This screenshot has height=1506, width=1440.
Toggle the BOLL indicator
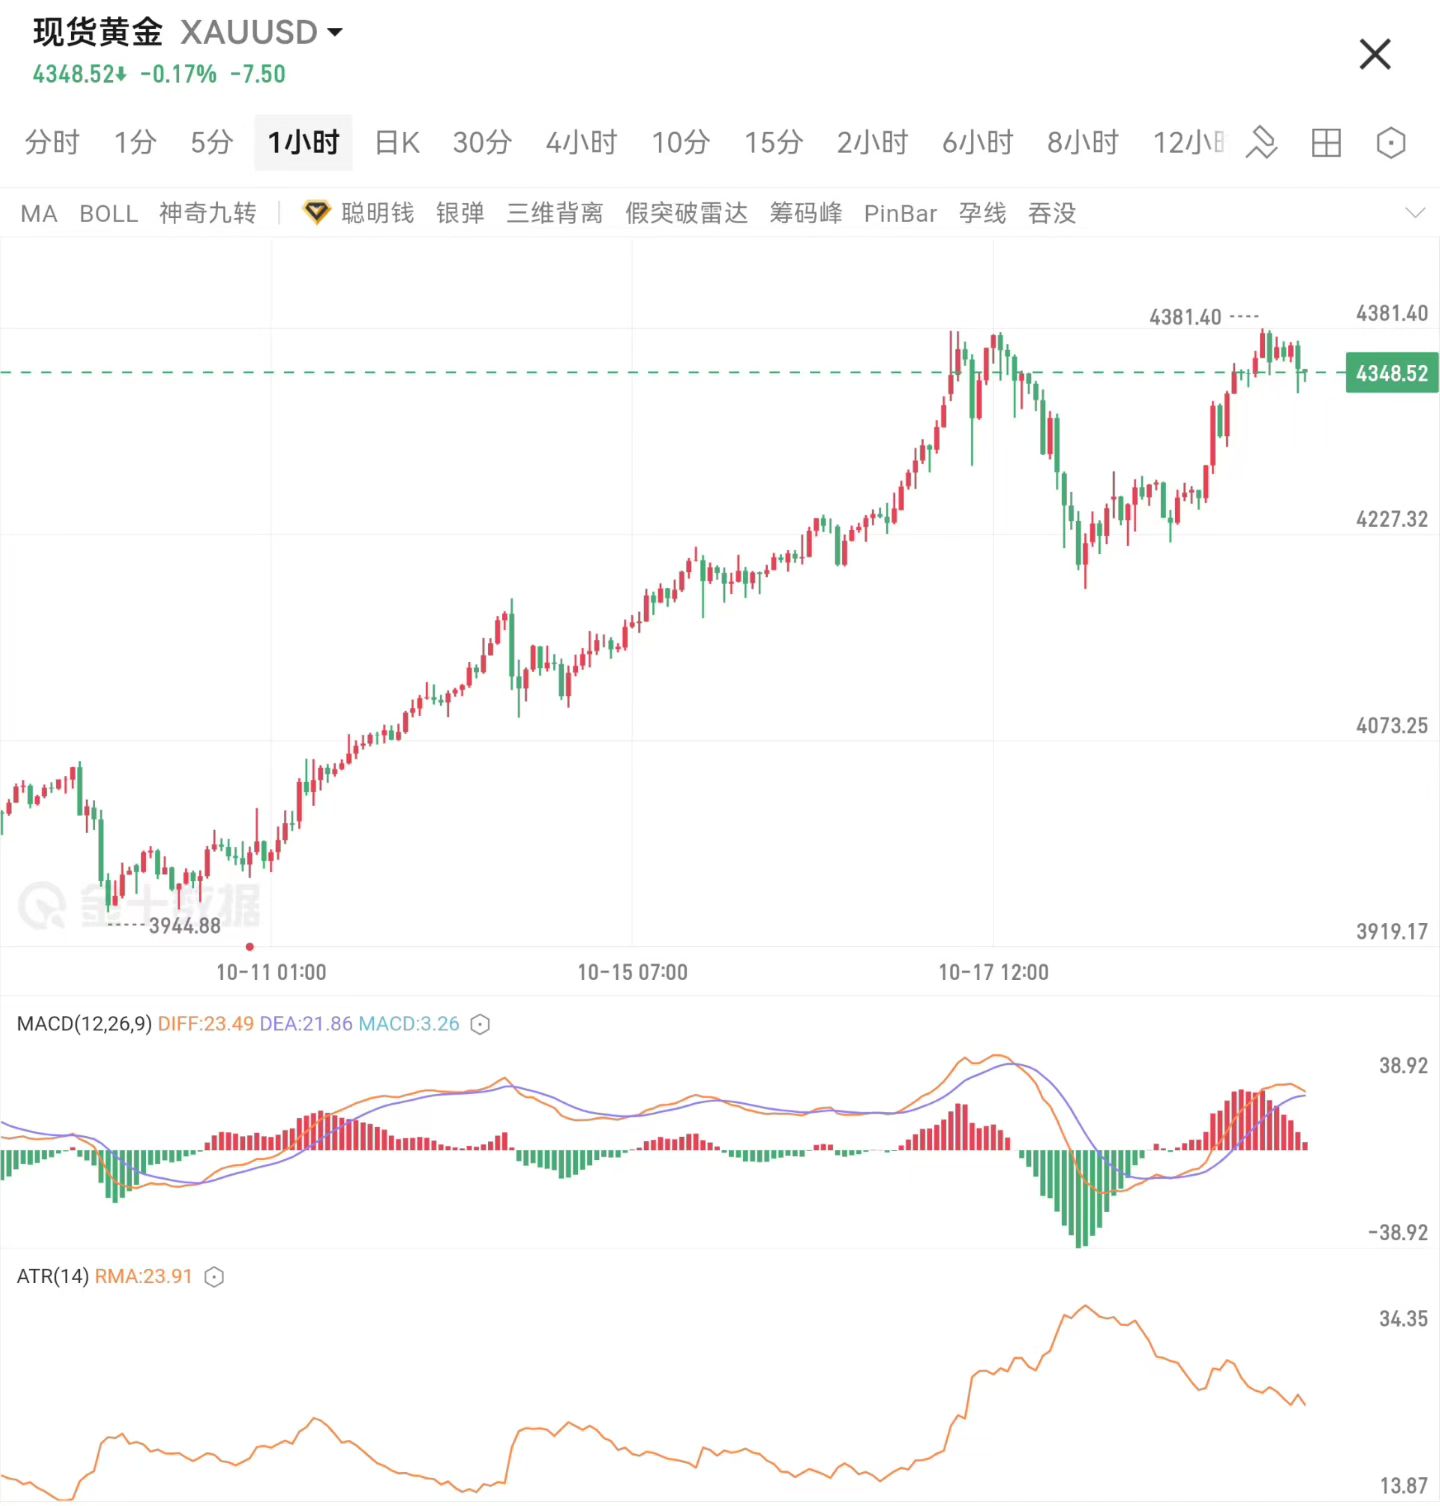[108, 213]
